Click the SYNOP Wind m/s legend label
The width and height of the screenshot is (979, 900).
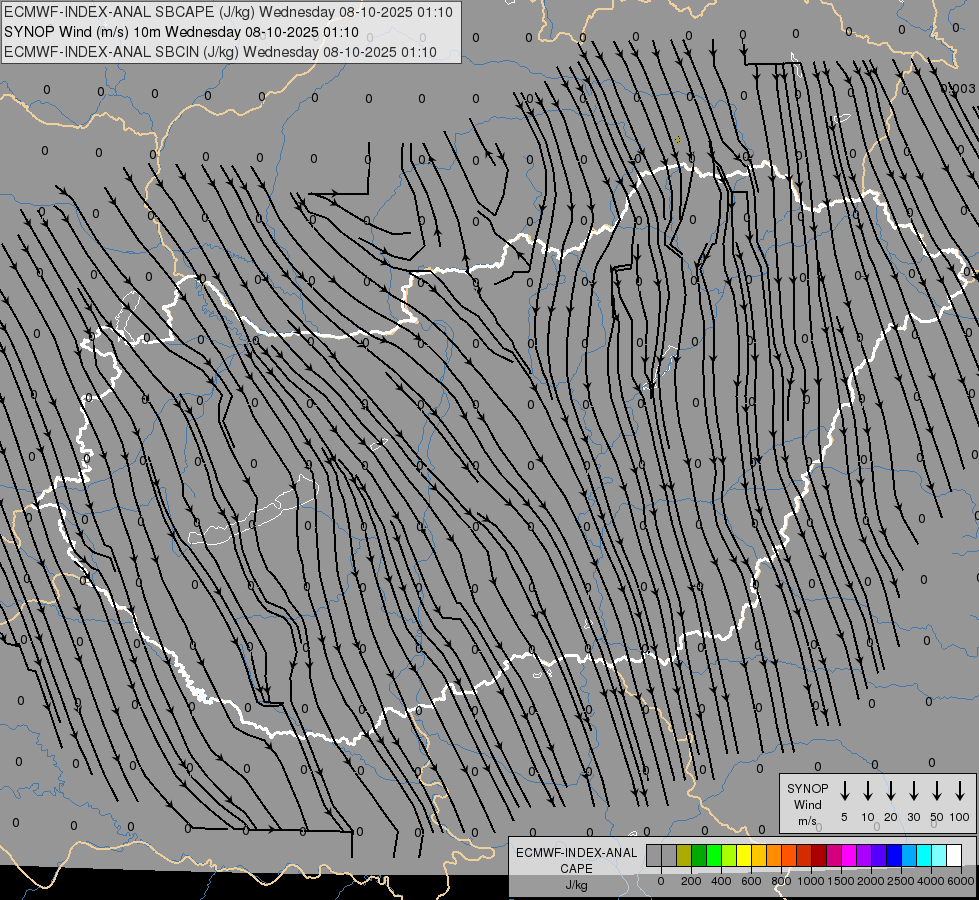(807, 804)
